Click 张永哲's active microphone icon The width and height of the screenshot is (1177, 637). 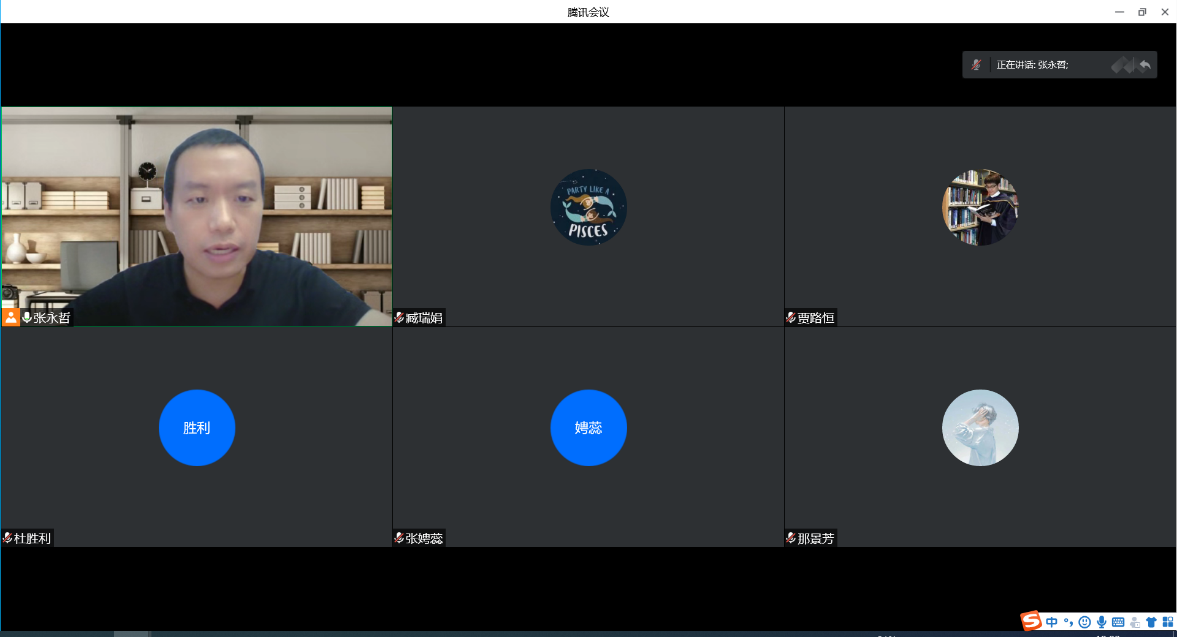click(27, 317)
